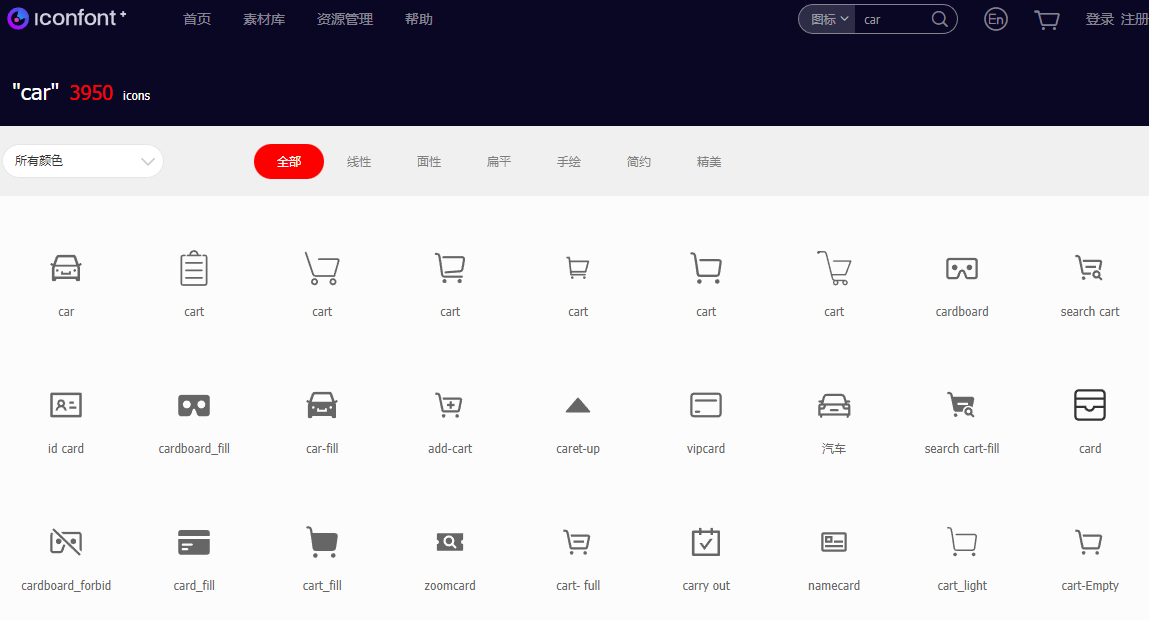
Task: Open the 素材库 menu item
Action: point(264,19)
